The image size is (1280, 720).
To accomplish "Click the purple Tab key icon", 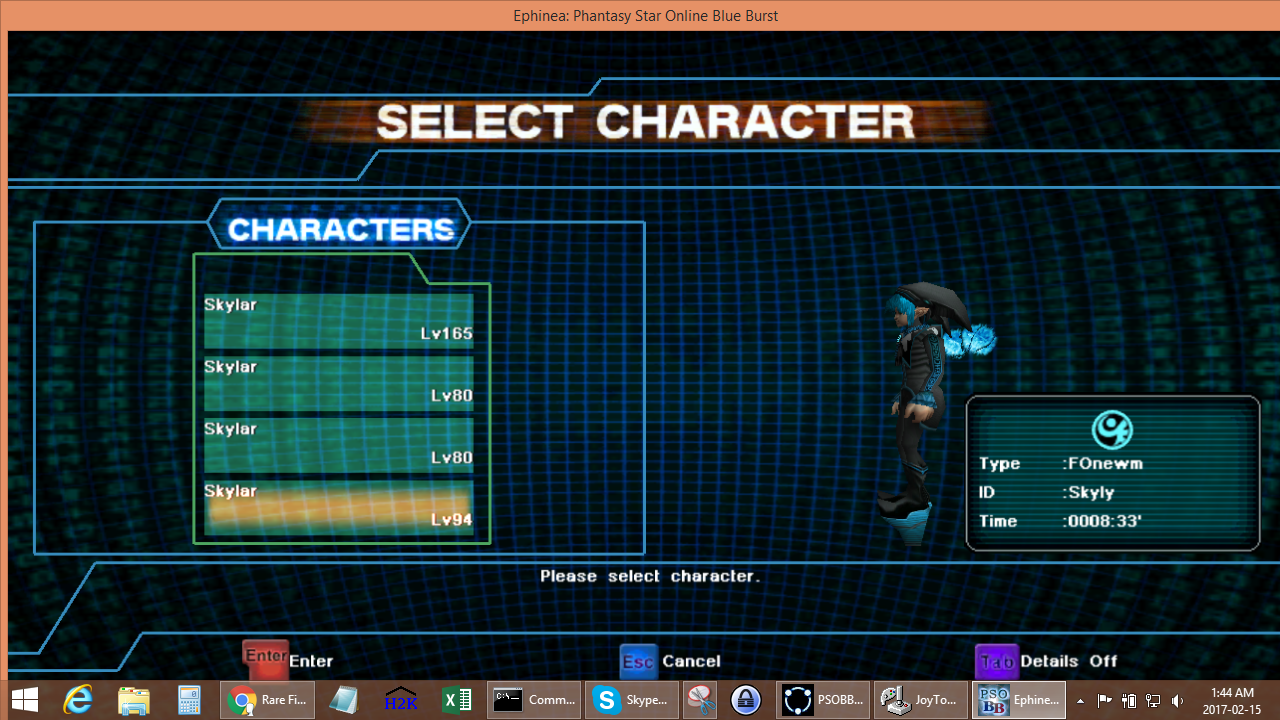I will tap(997, 661).
